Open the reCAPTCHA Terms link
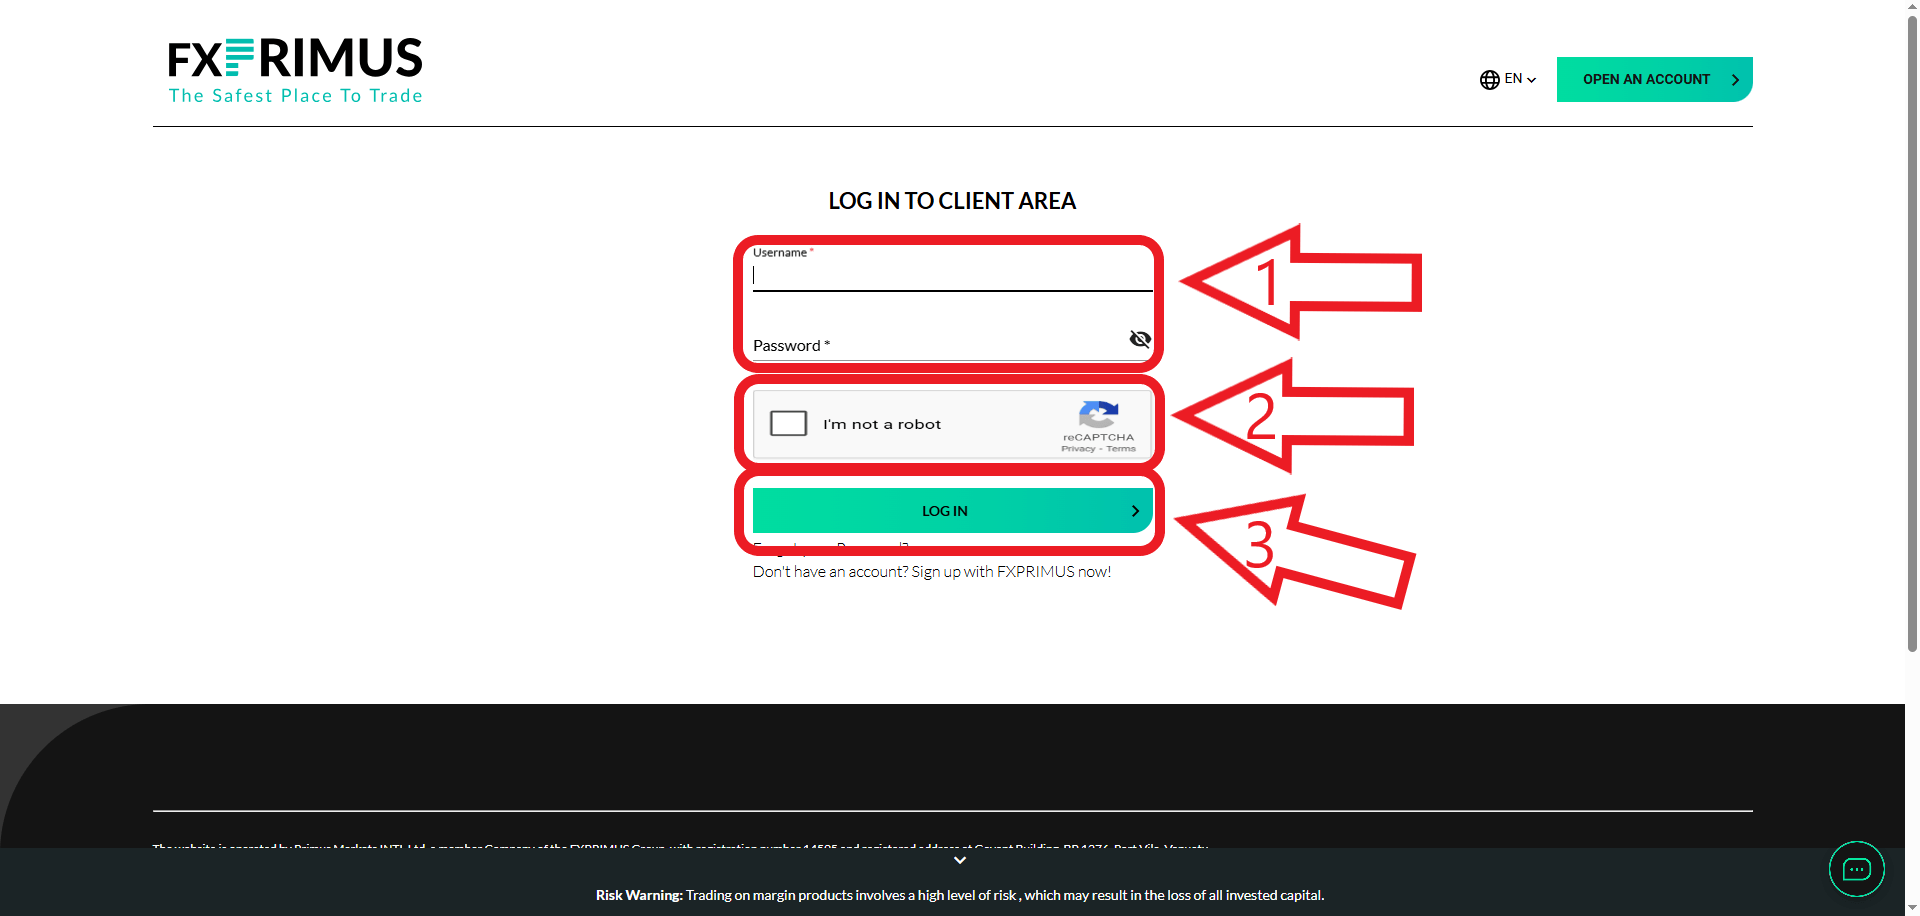Image resolution: width=1920 pixels, height=916 pixels. 1121,449
